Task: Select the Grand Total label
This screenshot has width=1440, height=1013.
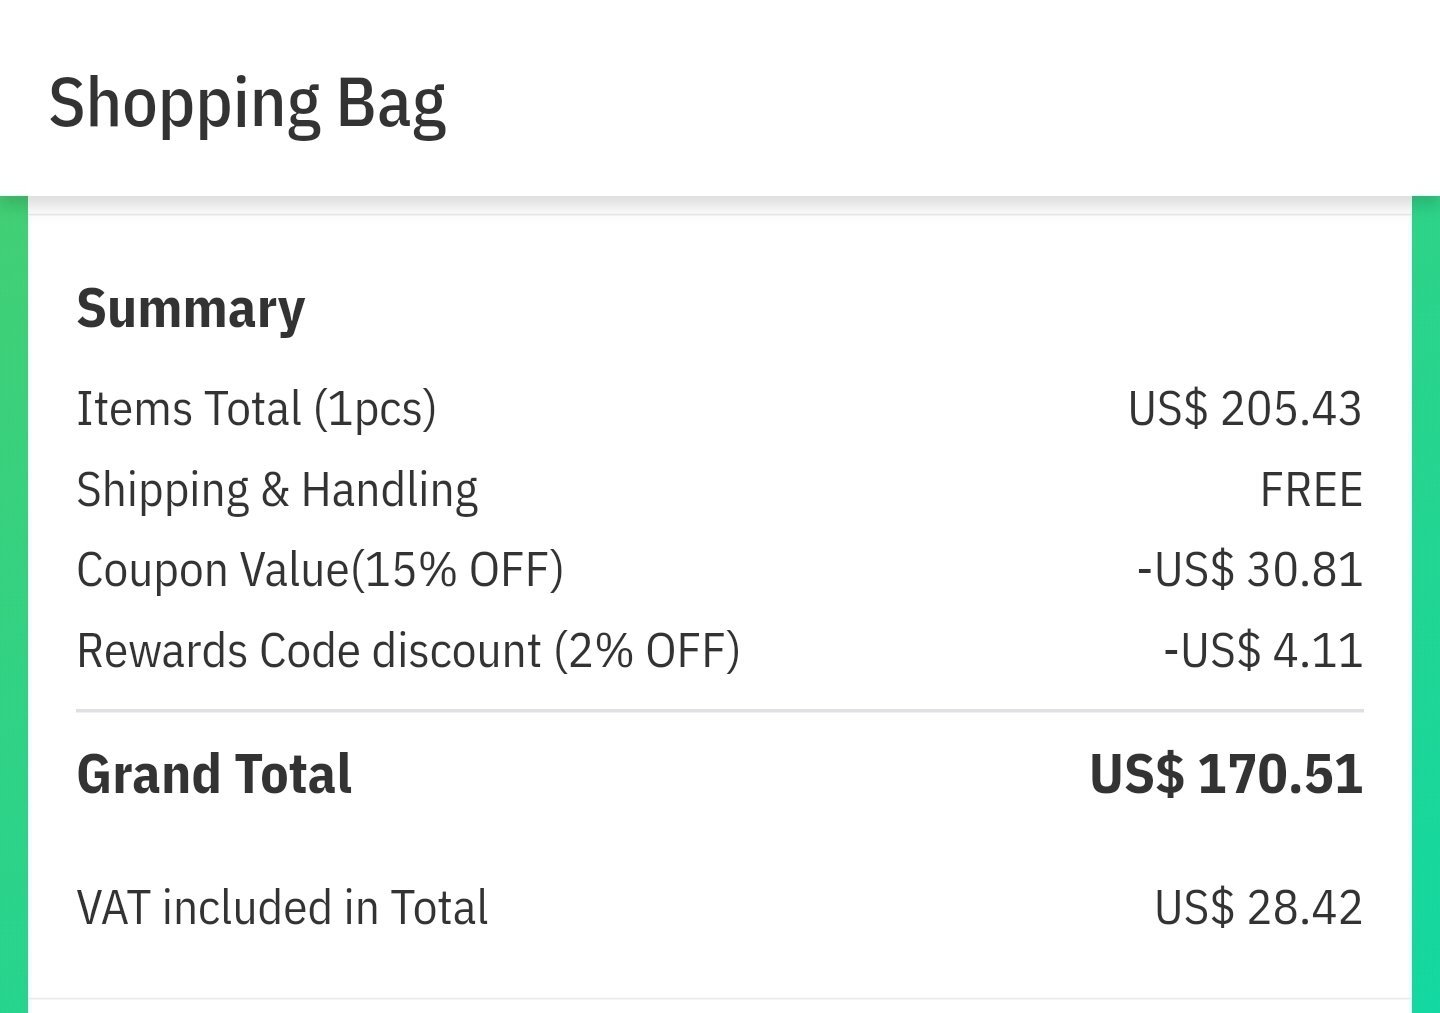Action: click(x=214, y=775)
